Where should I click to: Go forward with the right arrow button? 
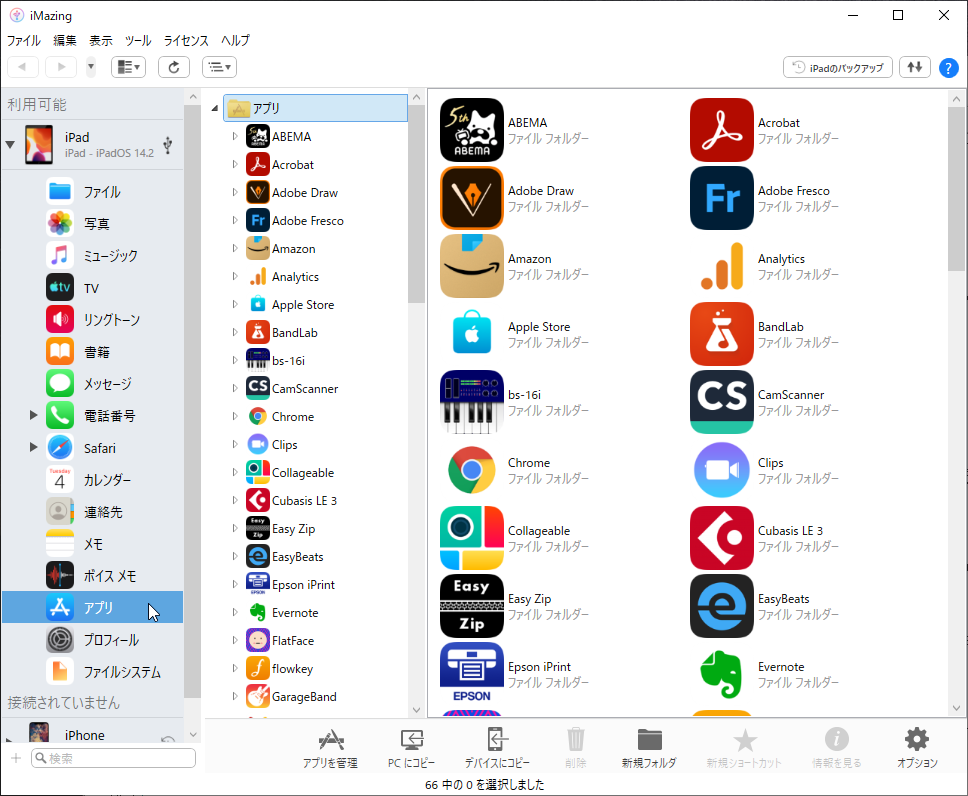click(x=61, y=67)
